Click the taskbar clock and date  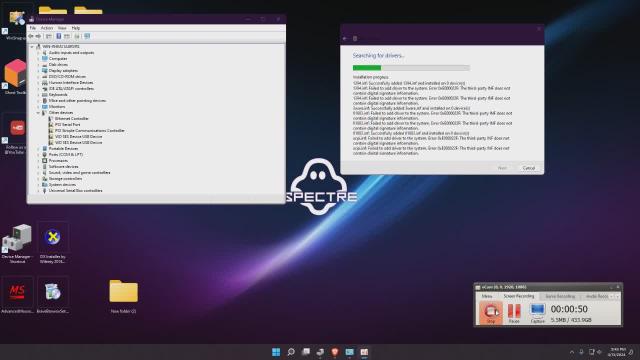[617, 352]
